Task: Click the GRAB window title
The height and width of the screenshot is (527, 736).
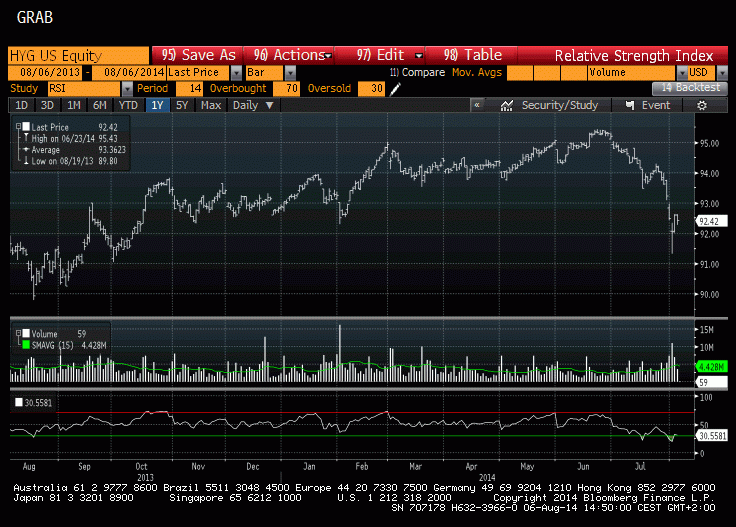Action: point(35,17)
